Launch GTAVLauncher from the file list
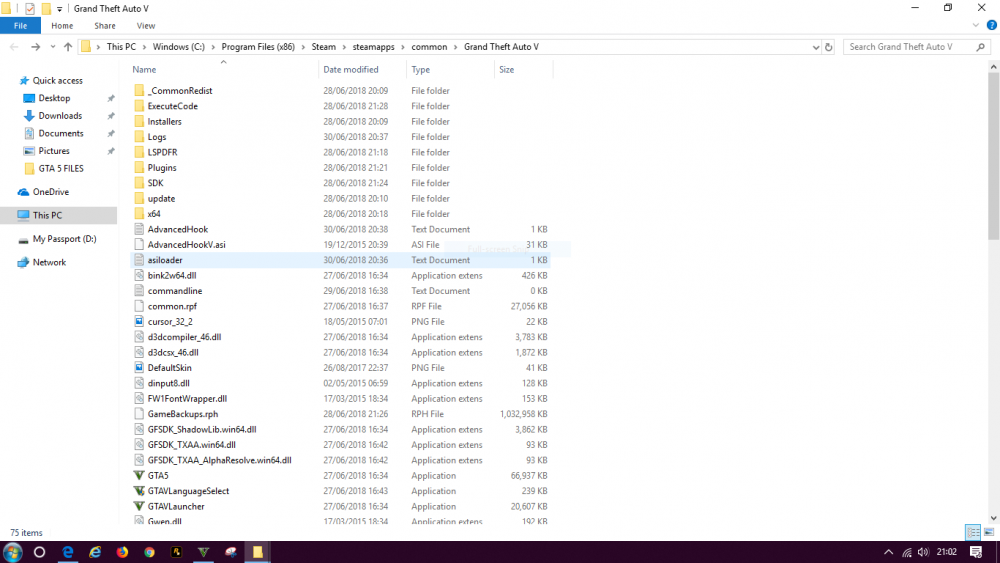The height and width of the screenshot is (563, 1000). tap(176, 506)
